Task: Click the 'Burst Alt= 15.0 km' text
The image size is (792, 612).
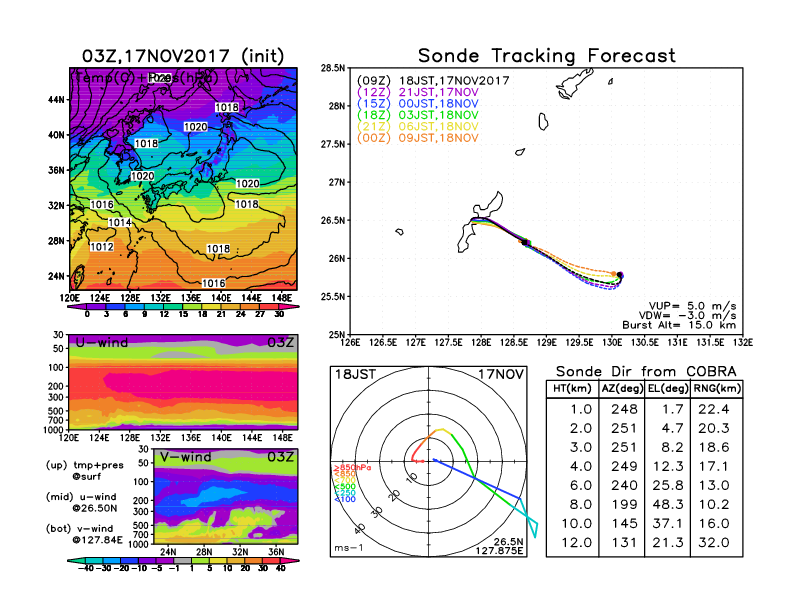Action: (679, 325)
